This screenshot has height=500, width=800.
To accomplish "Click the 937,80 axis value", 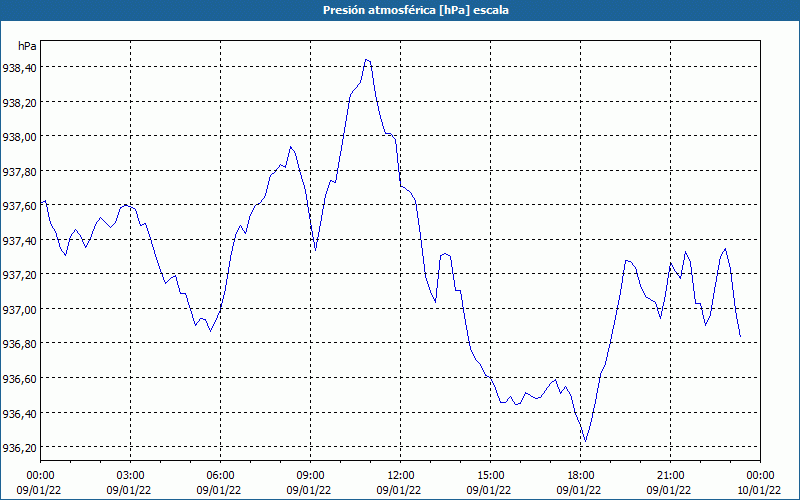I will 19,171.
